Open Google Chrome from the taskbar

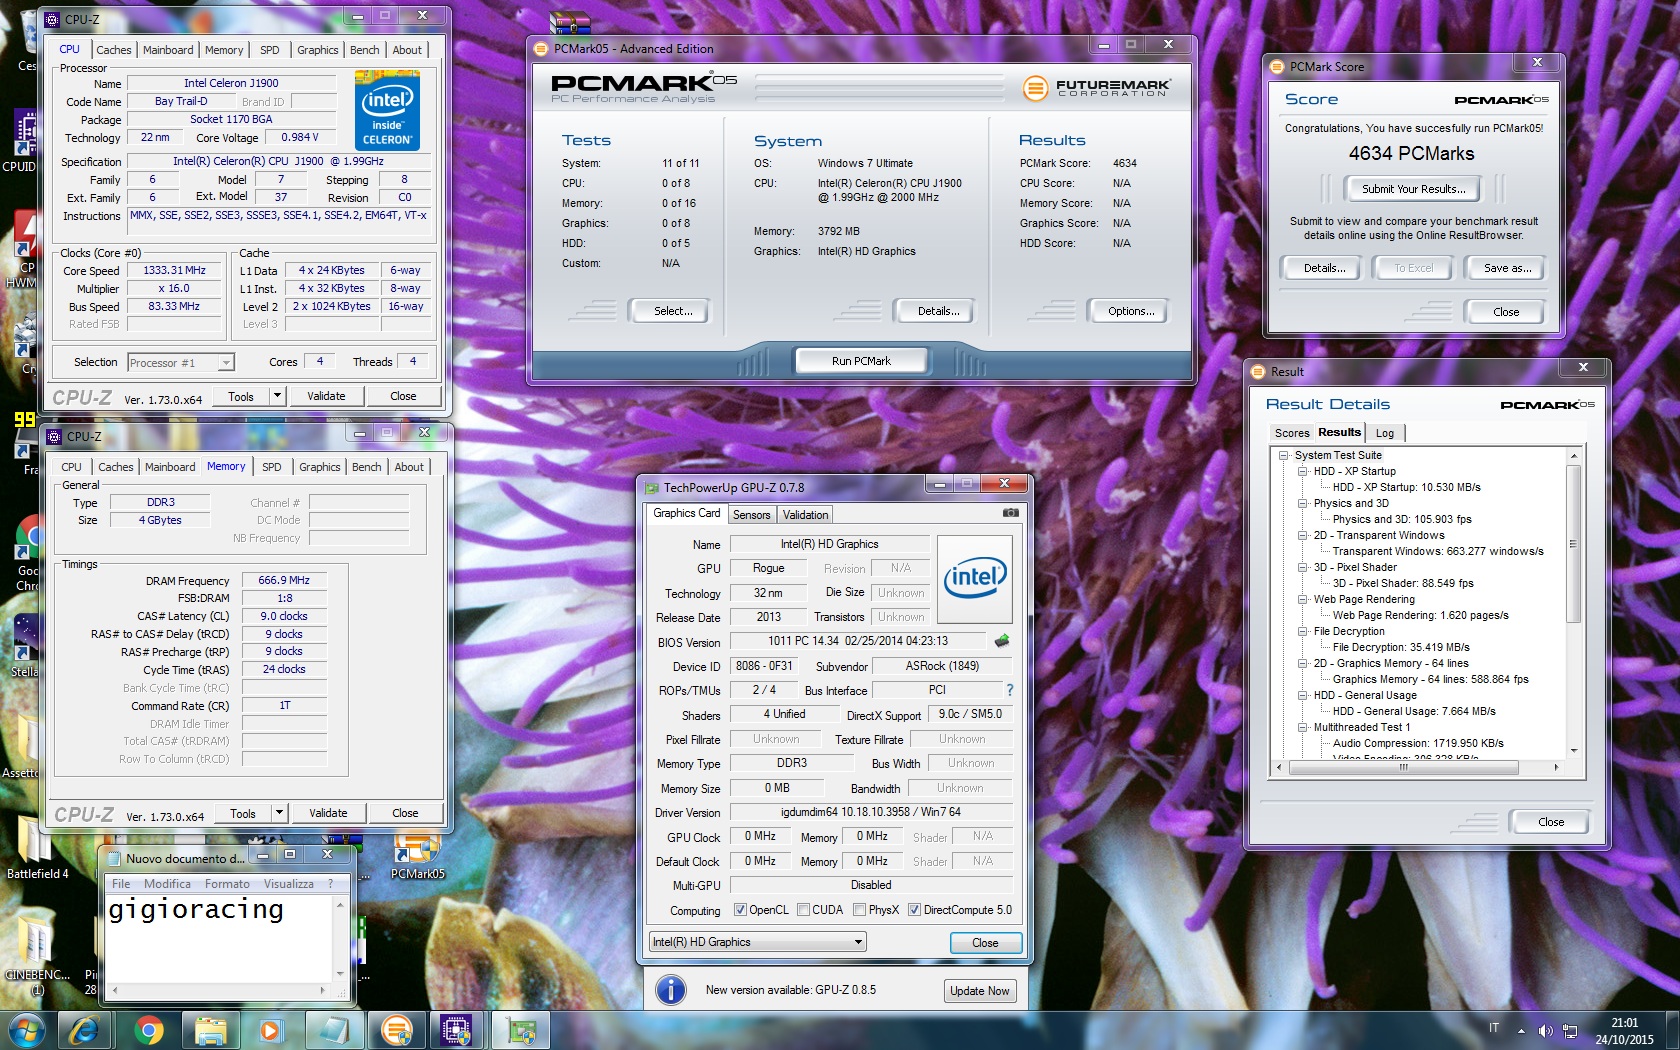[149, 1030]
